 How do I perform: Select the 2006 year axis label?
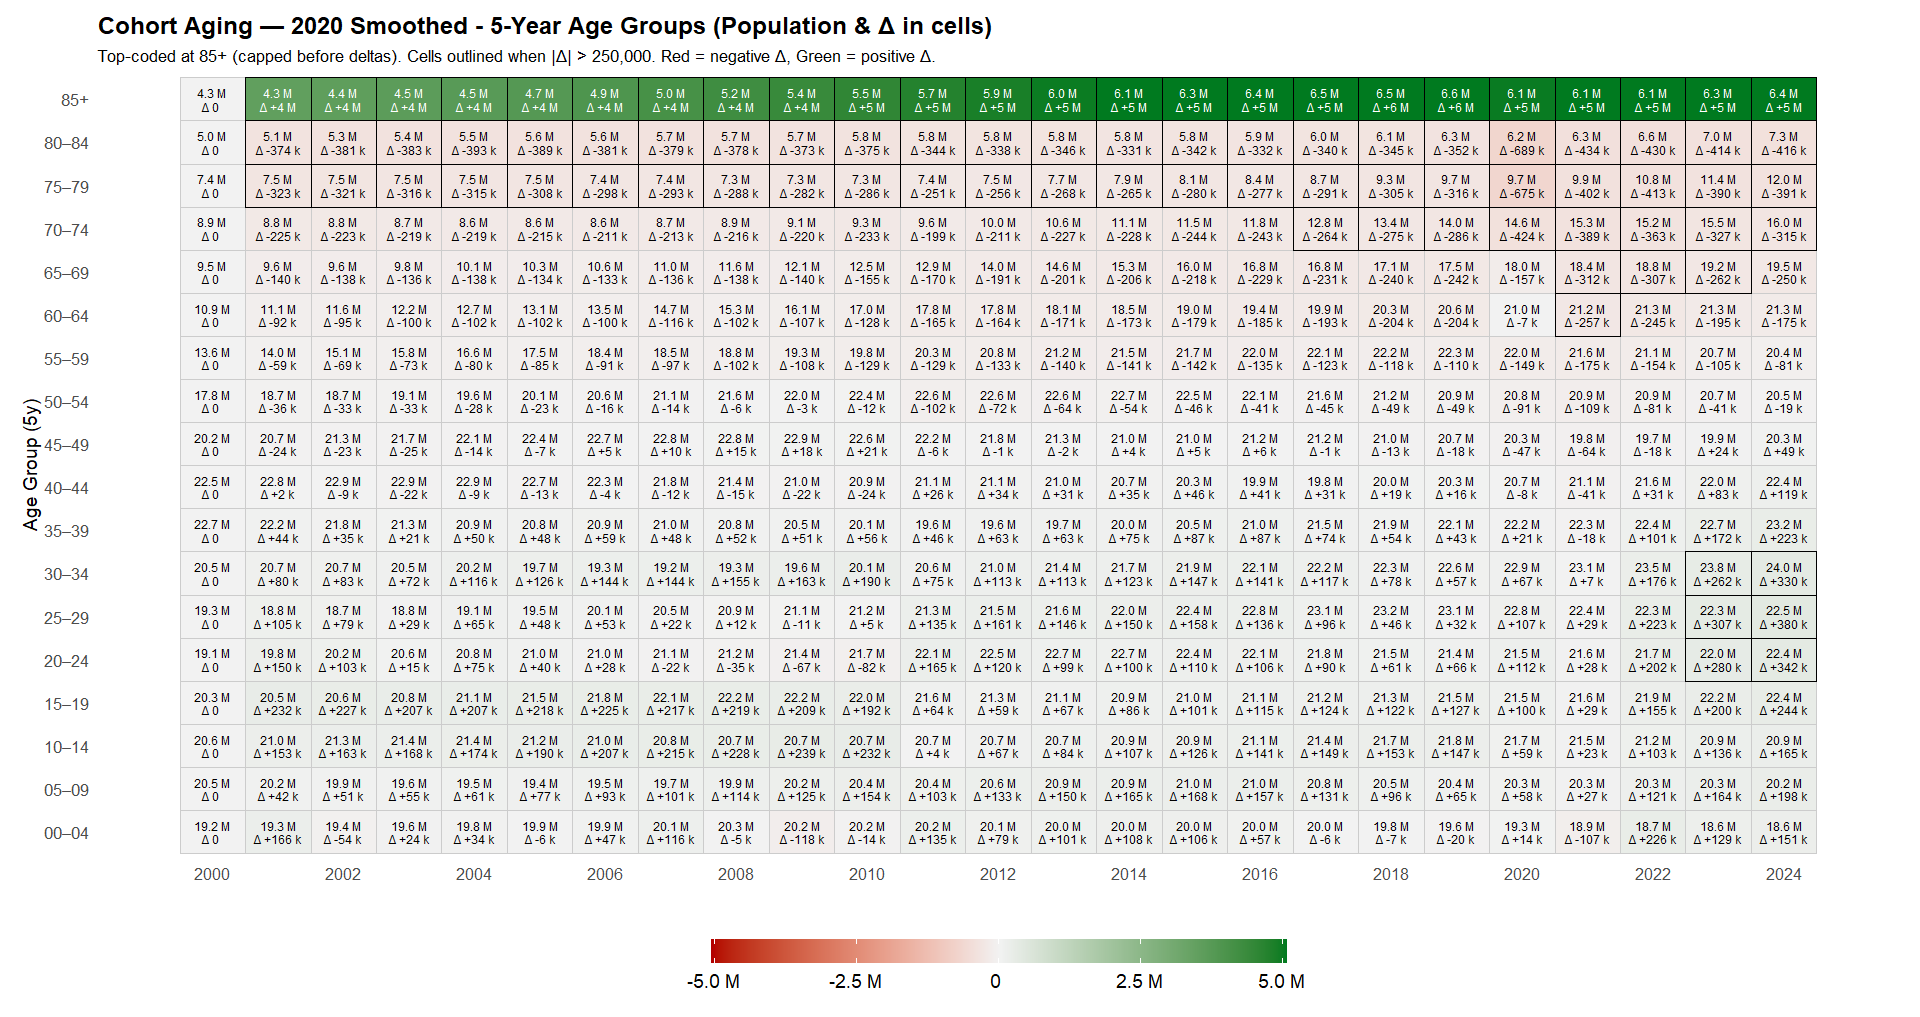[605, 874]
